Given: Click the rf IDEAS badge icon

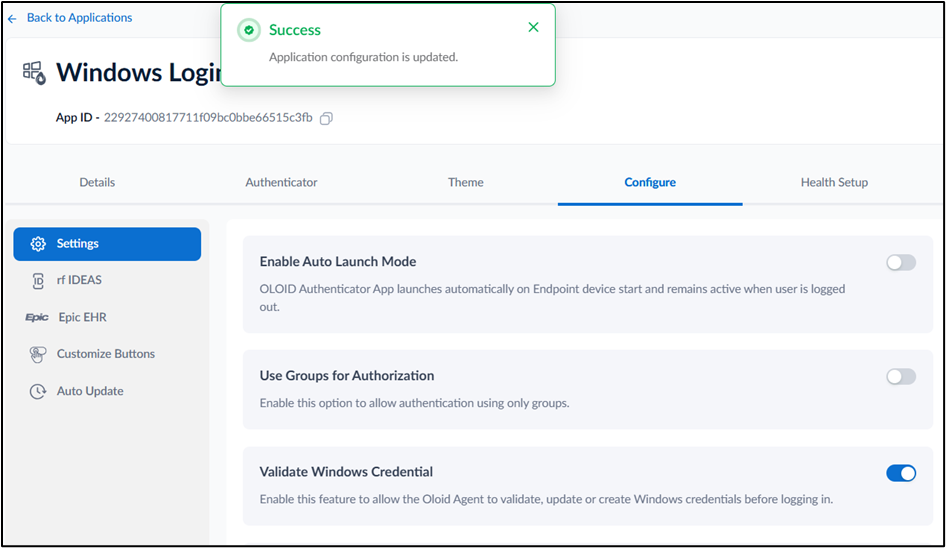Looking at the screenshot, I should tap(38, 281).
